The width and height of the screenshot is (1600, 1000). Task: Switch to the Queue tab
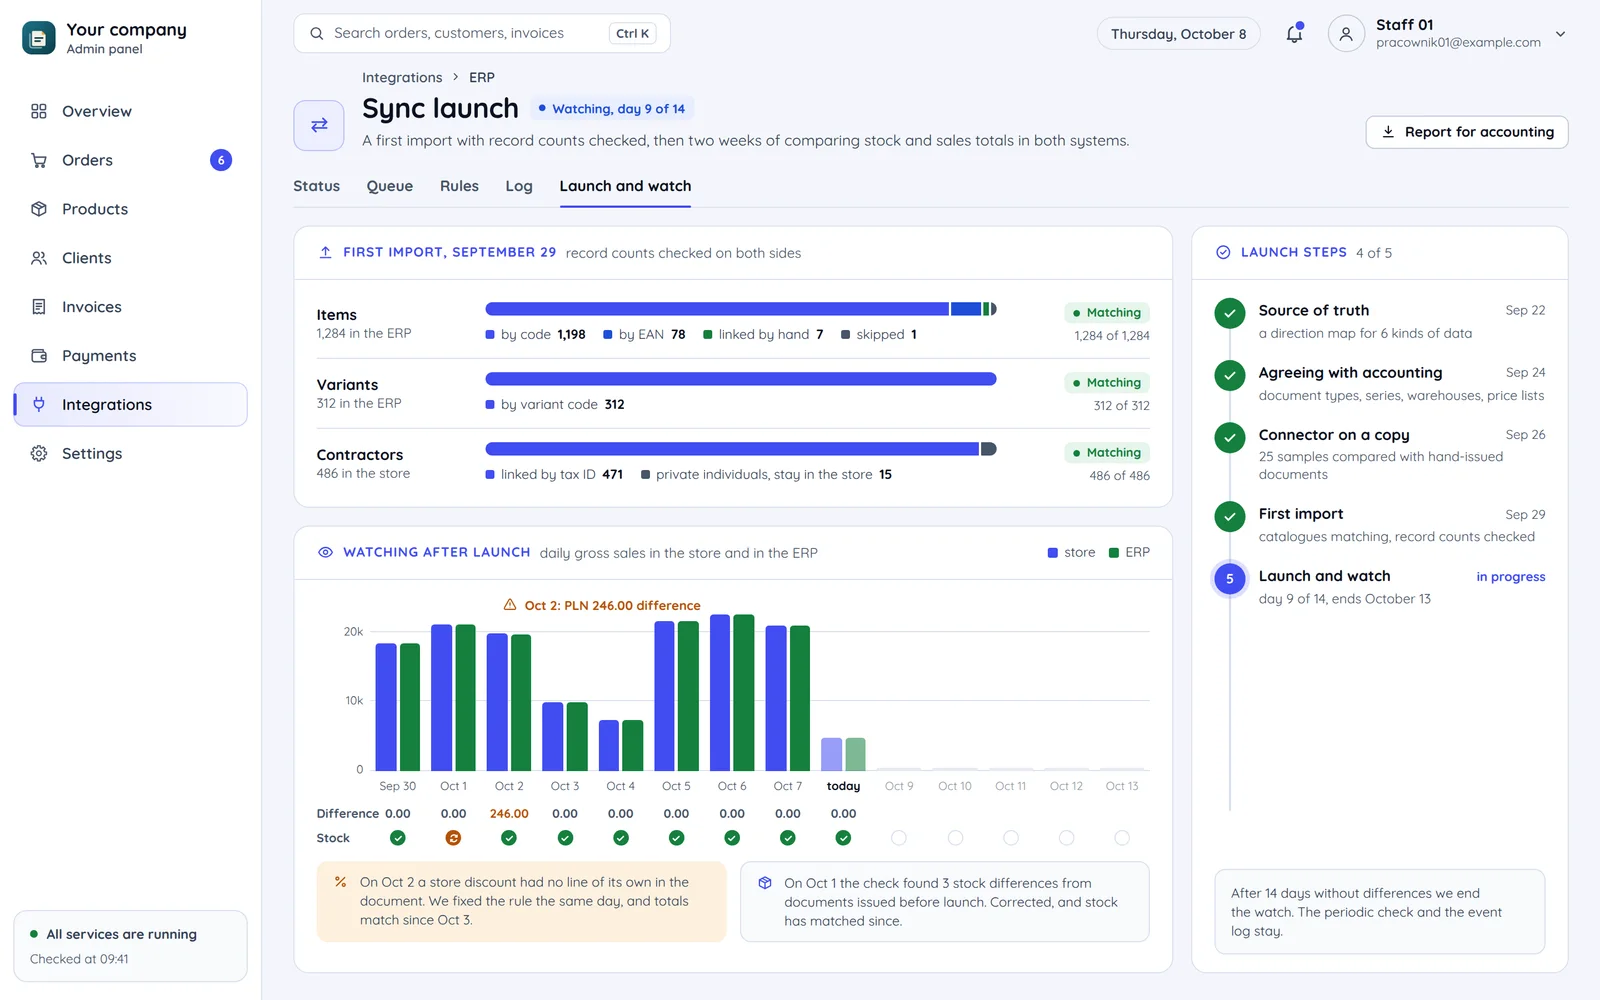pyautogui.click(x=389, y=186)
